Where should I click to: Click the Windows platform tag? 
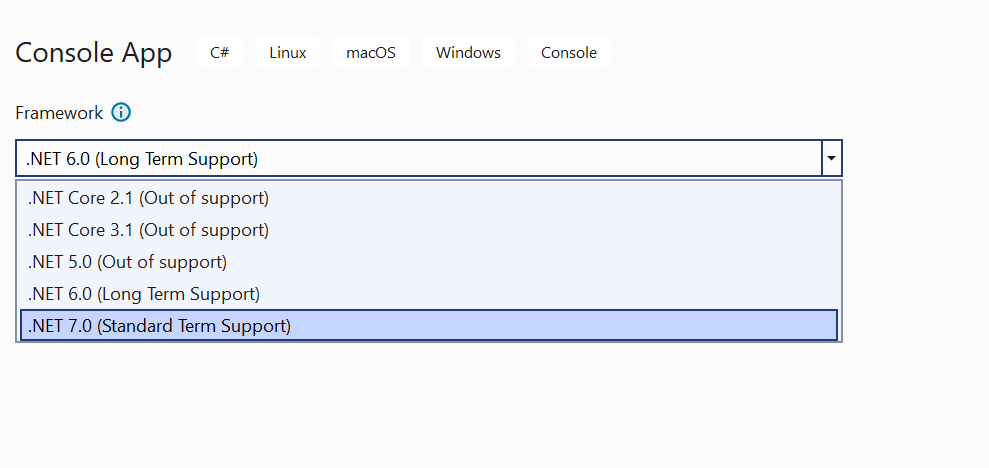point(468,52)
